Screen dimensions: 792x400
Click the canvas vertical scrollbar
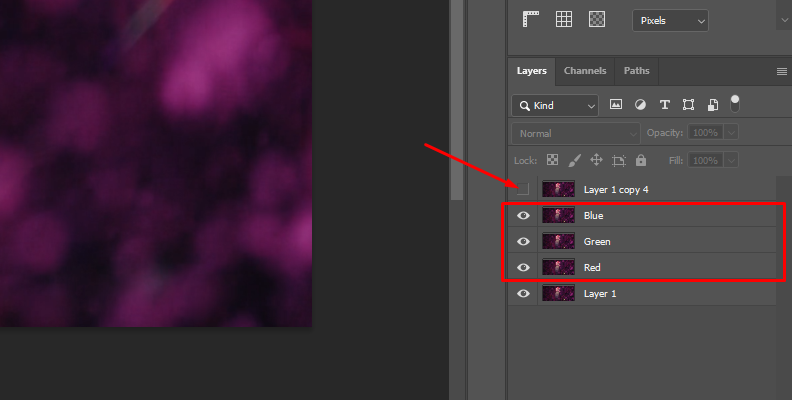pos(457,100)
